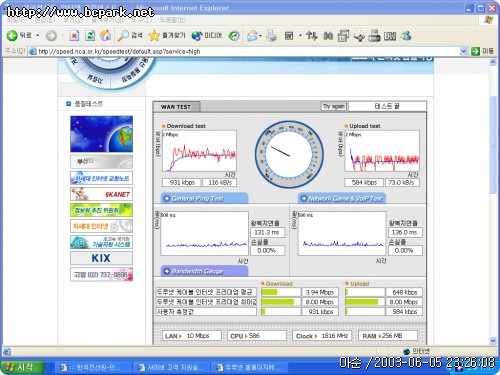Screen dimensions: 500x375
Task: Click the Refresh page icon
Action: [90, 35]
